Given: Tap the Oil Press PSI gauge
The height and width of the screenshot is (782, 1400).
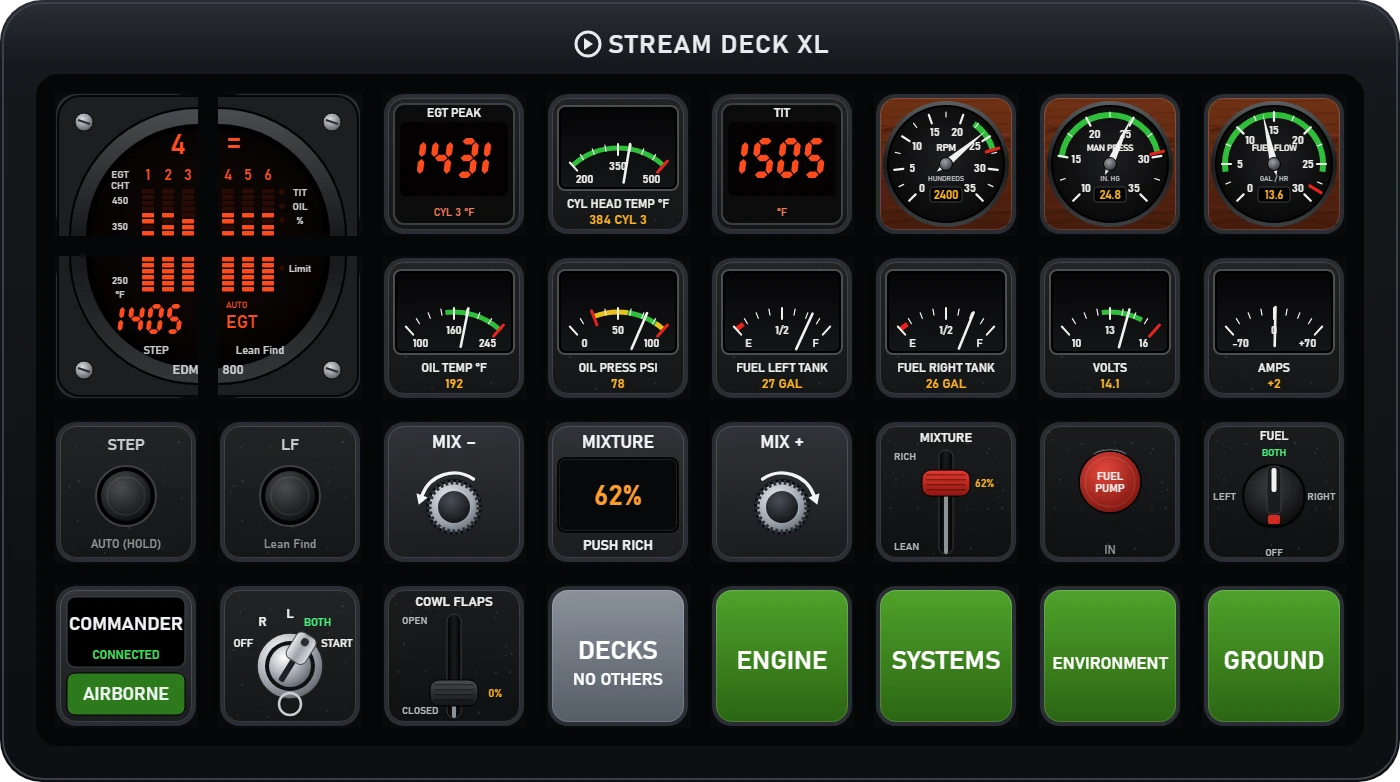Looking at the screenshot, I should click(618, 328).
